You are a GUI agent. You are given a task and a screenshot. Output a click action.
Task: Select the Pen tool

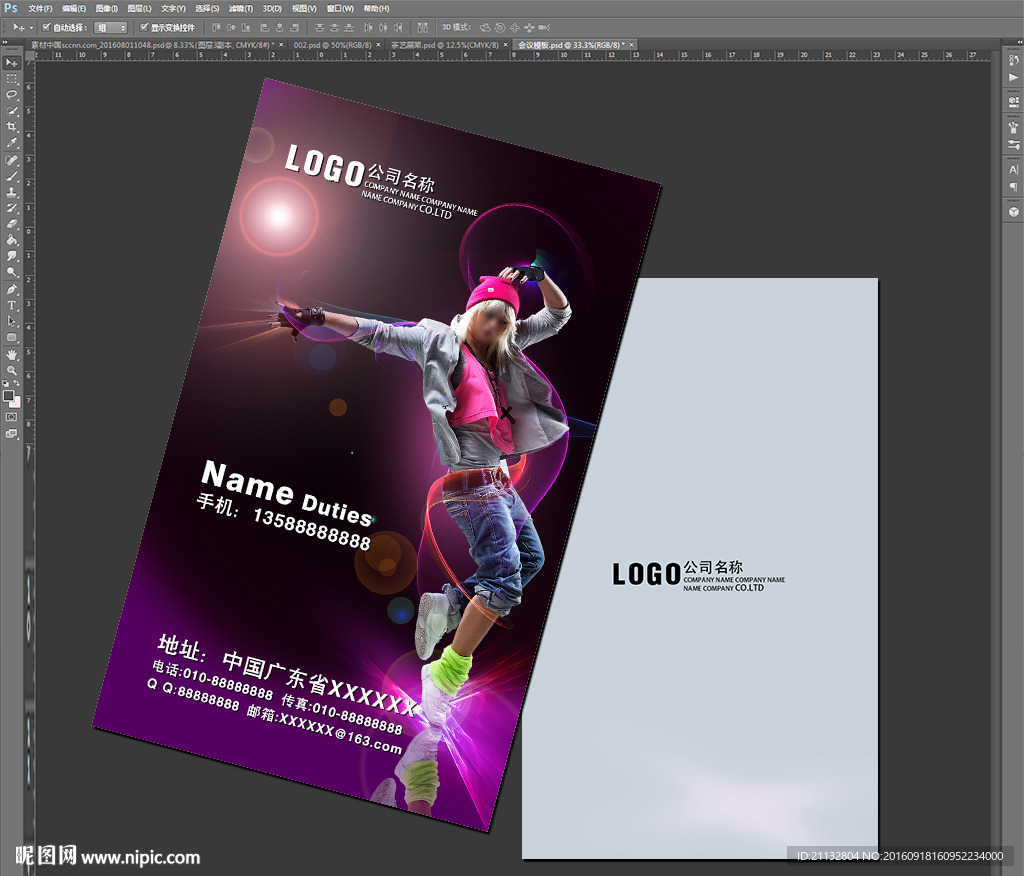coord(12,289)
